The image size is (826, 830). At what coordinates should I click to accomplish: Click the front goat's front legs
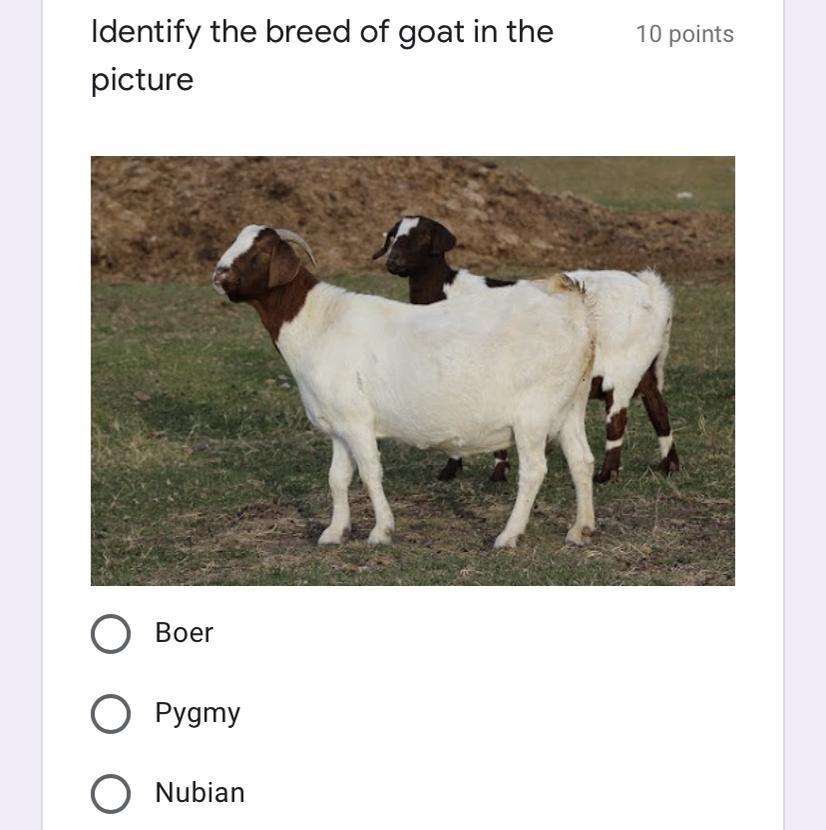360,490
